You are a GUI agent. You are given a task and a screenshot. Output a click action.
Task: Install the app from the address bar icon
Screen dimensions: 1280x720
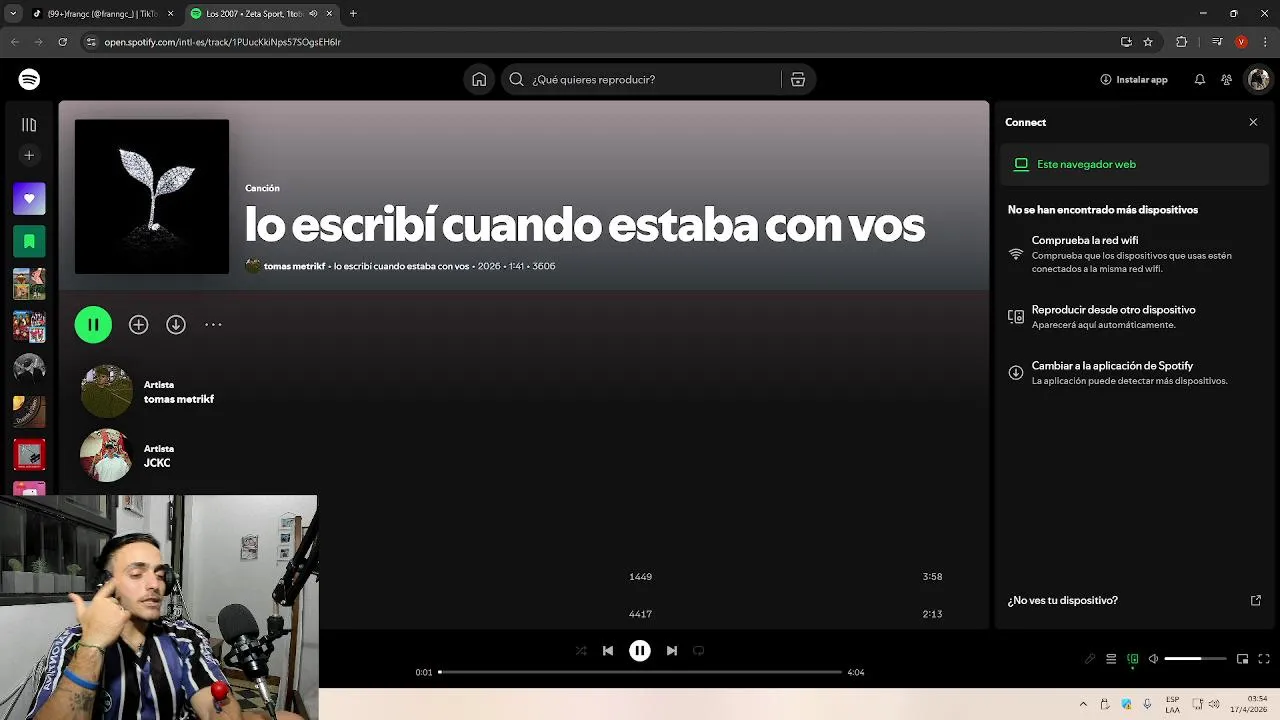click(x=1126, y=42)
